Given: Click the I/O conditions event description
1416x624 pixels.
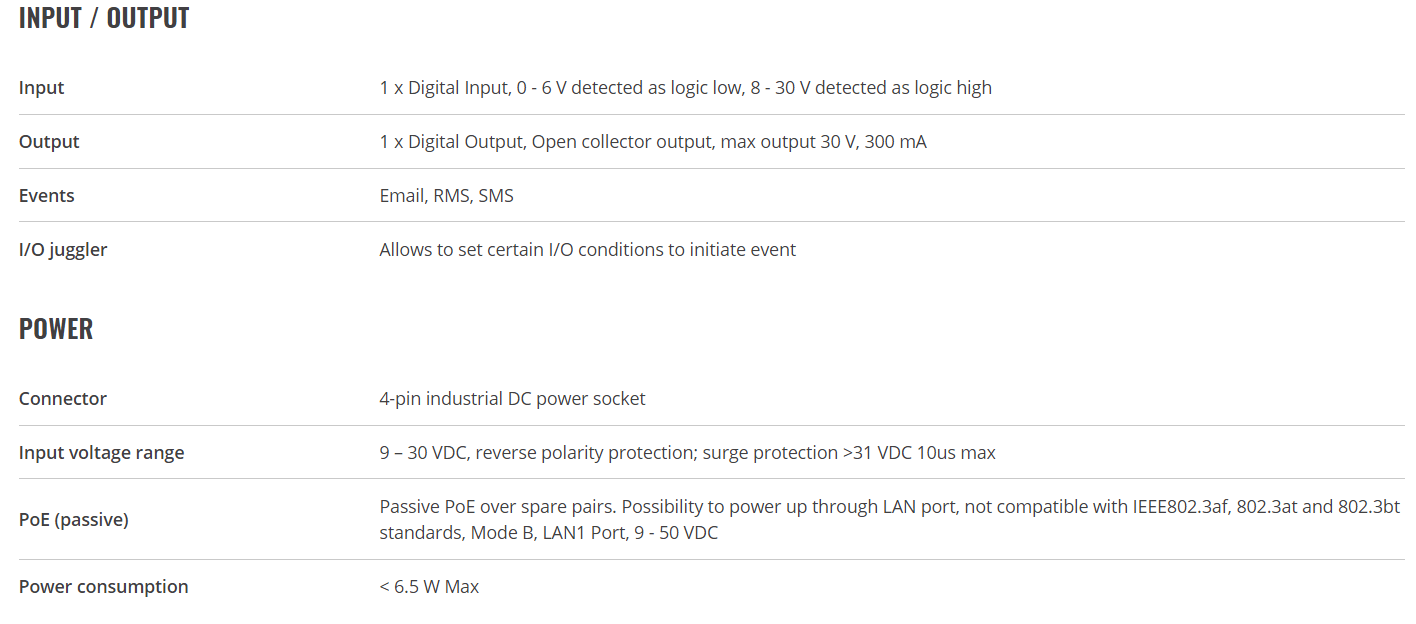Looking at the screenshot, I should tap(588, 250).
